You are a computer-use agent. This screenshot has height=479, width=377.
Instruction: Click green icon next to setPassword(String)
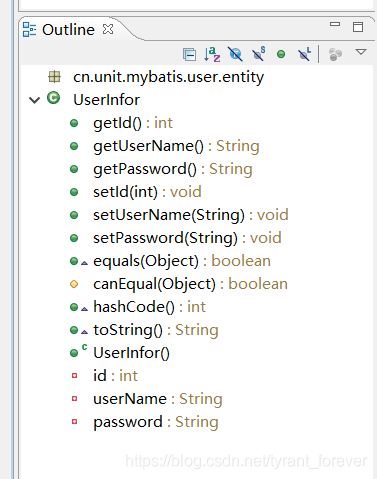(74, 238)
